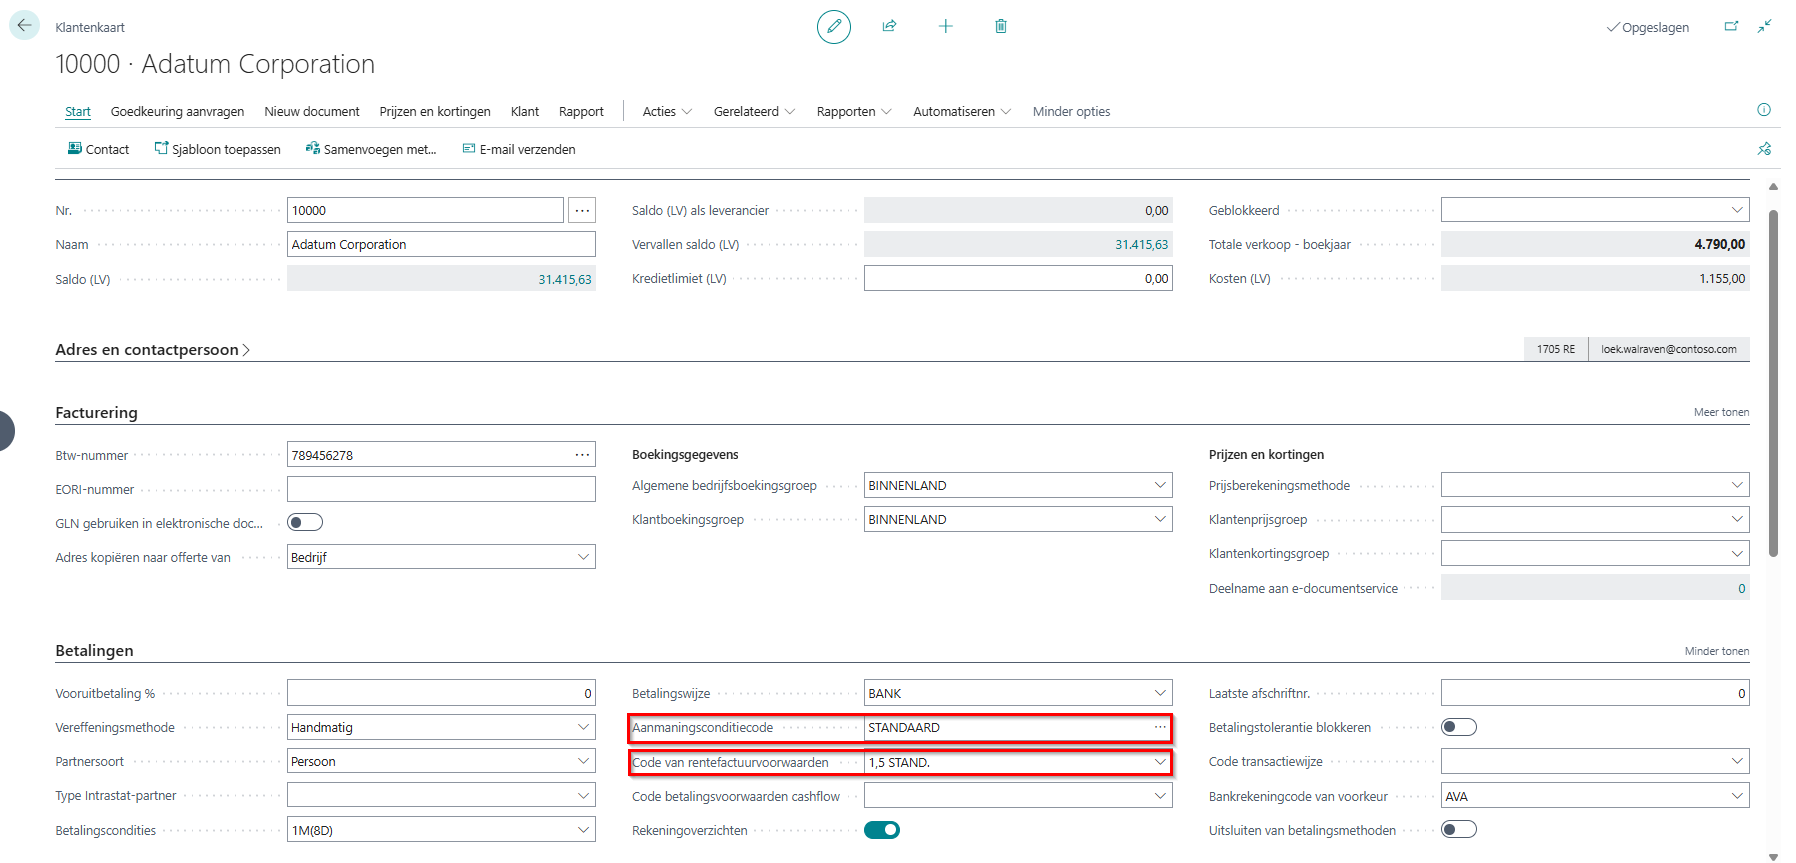Viewport: 1796px width, 863px height.
Task: Open Code transactiewijze dropdown
Action: pyautogui.click(x=1737, y=761)
